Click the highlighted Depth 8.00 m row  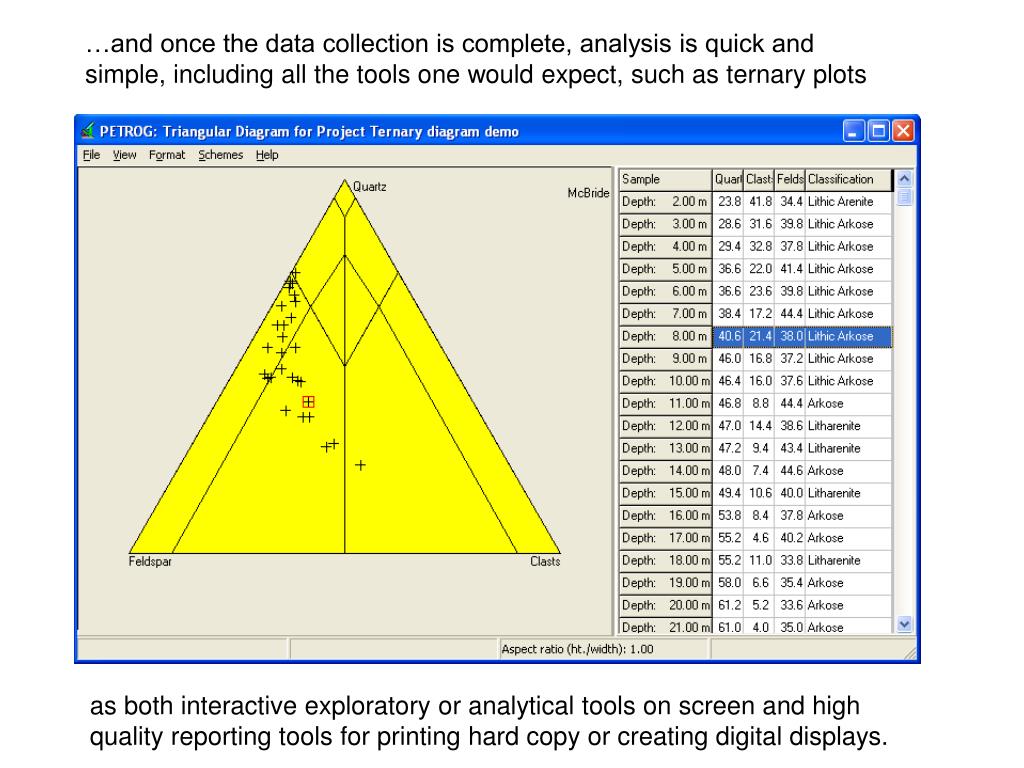(x=755, y=336)
